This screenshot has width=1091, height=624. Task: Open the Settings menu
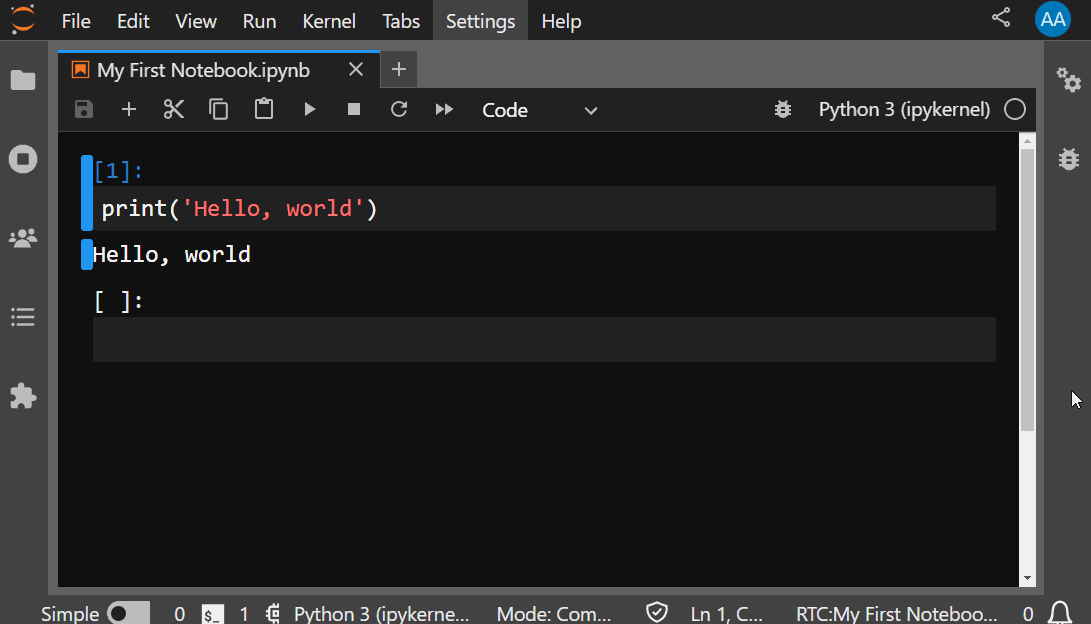[x=480, y=21]
